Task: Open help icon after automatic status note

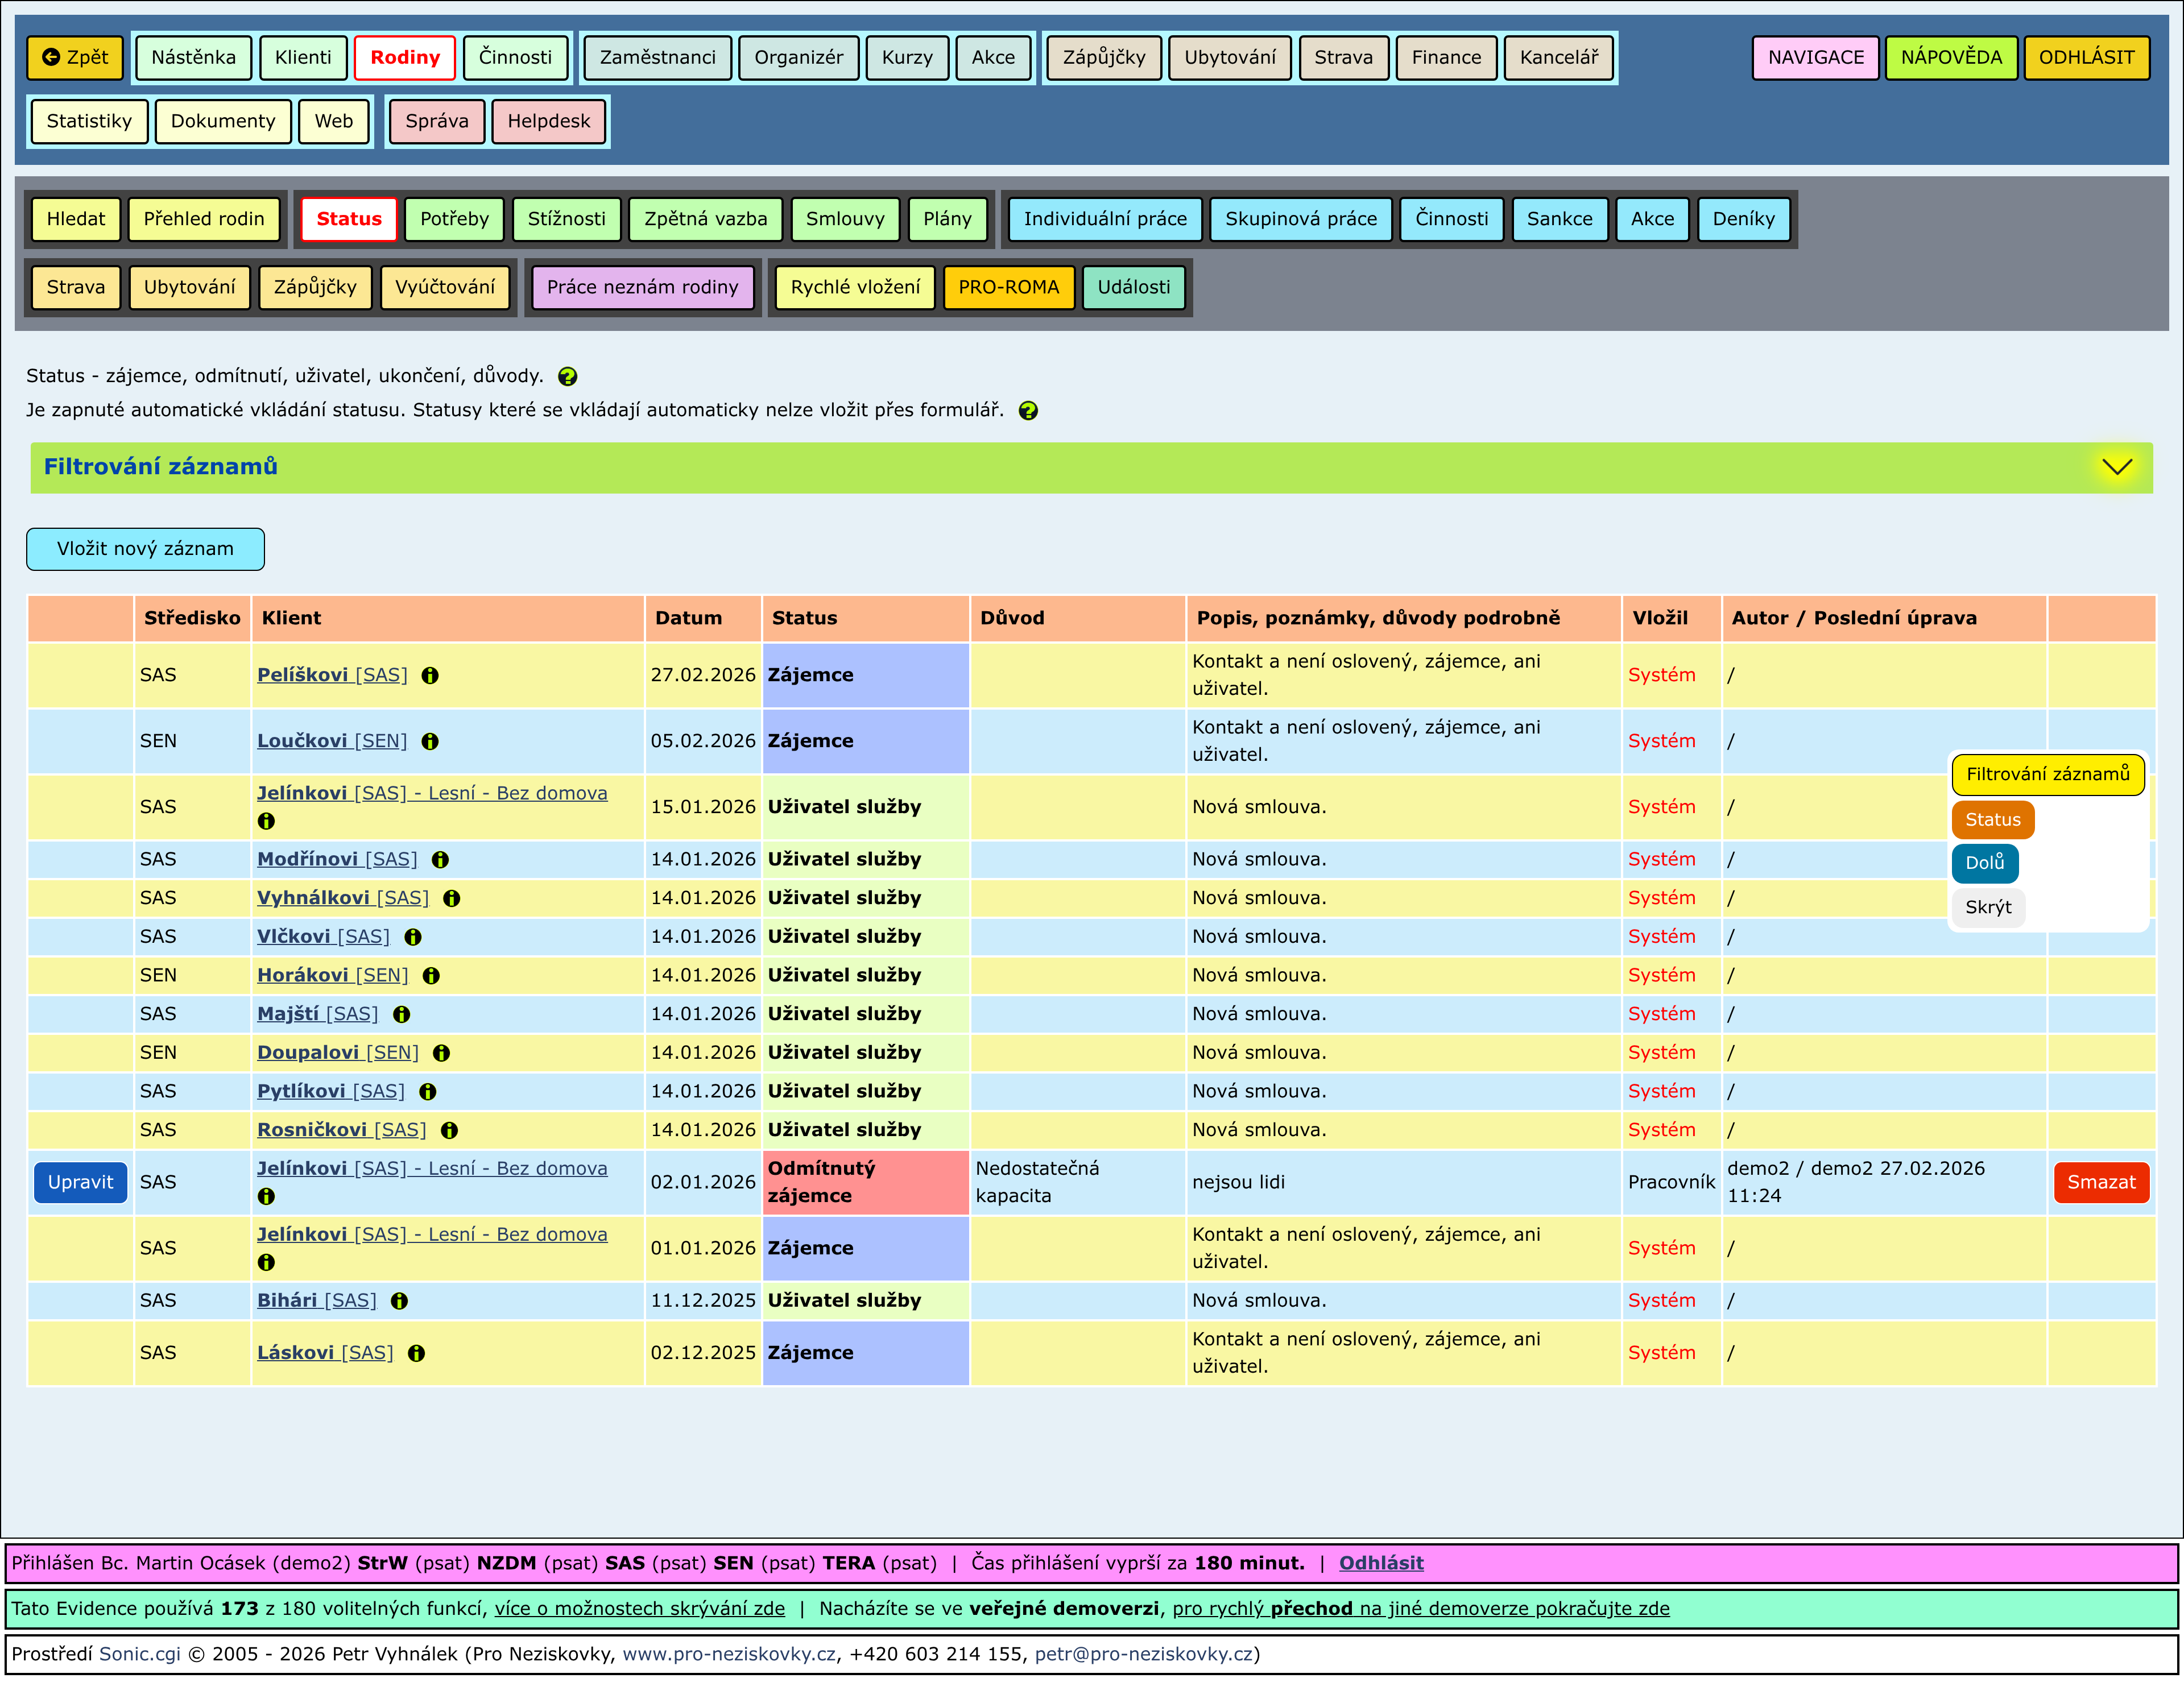Action: pyautogui.click(x=1028, y=411)
